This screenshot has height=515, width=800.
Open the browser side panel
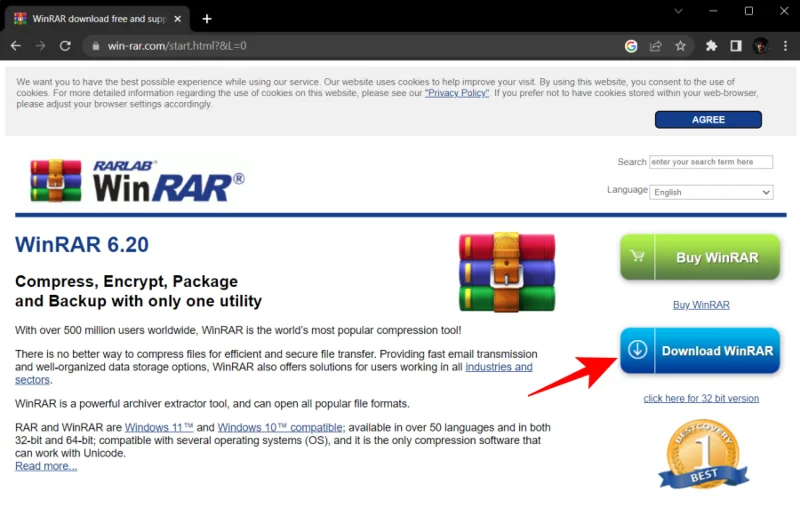[736, 46]
